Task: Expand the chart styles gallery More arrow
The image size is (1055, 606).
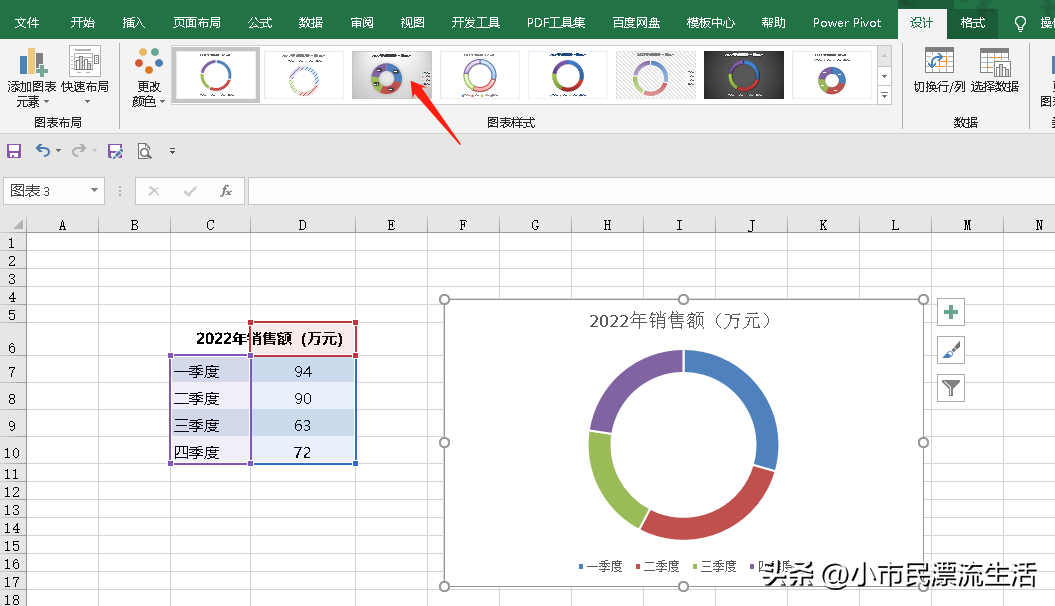Action: pos(885,96)
